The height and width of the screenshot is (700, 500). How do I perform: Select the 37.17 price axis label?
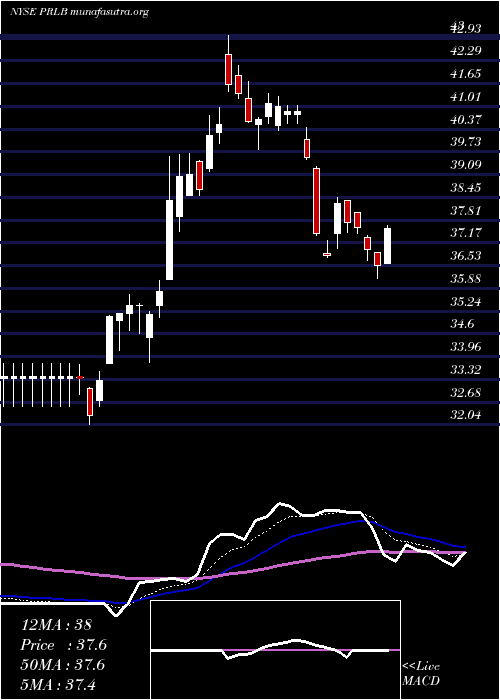click(x=466, y=233)
